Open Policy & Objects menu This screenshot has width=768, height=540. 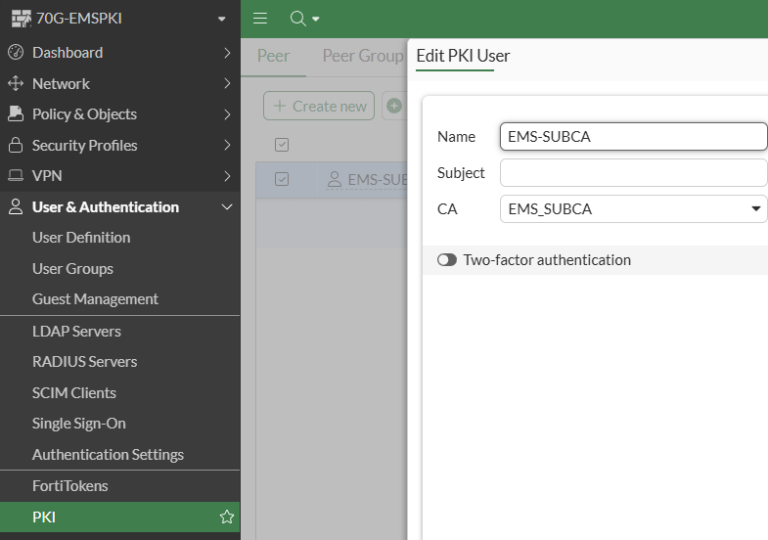84,114
